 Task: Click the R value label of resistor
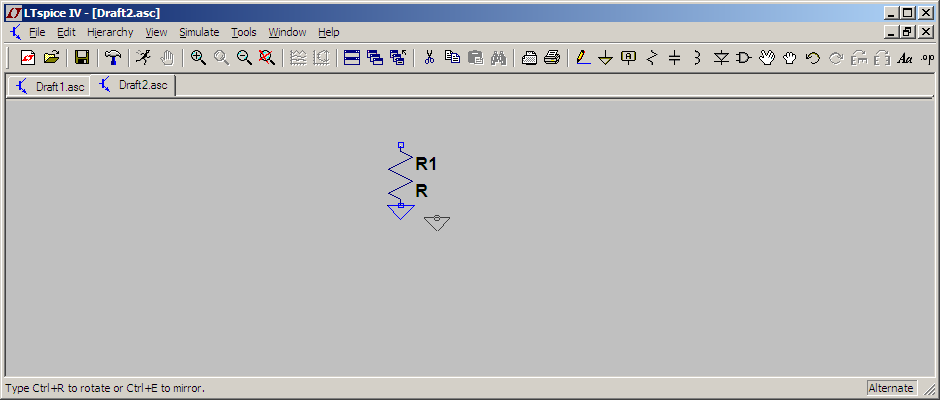click(x=421, y=191)
